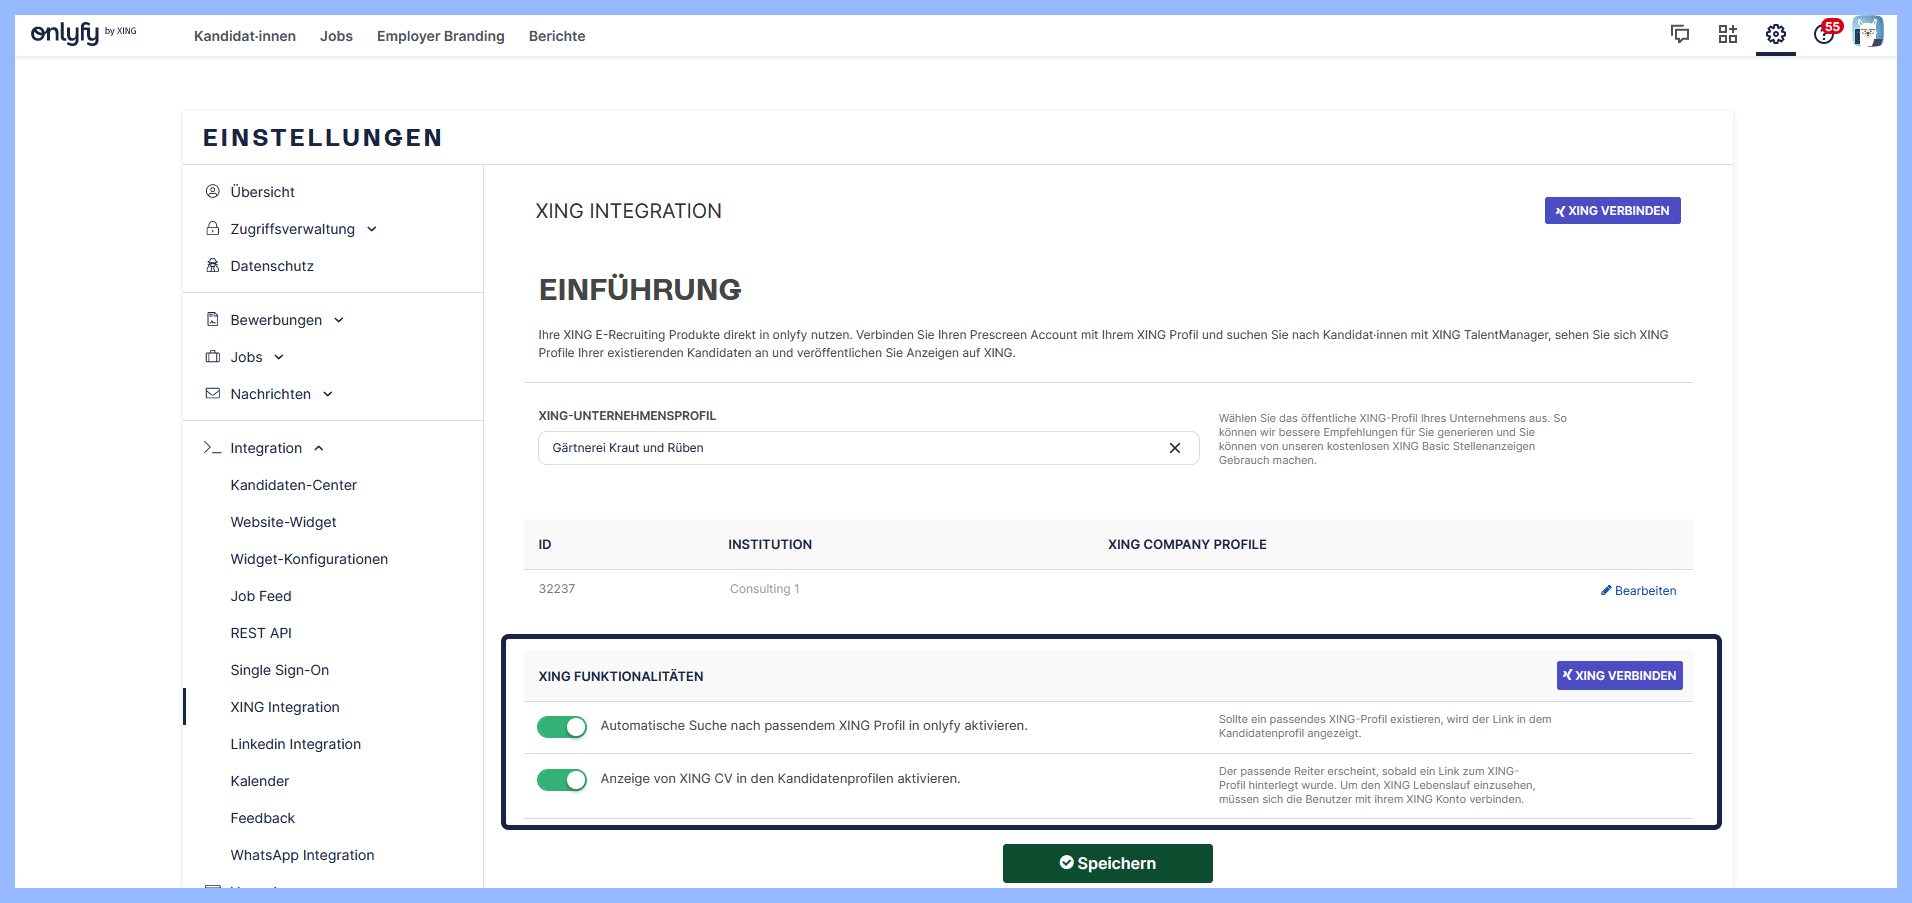Expand the Bewerbungen sidebar section
The image size is (1912, 903).
339,320
